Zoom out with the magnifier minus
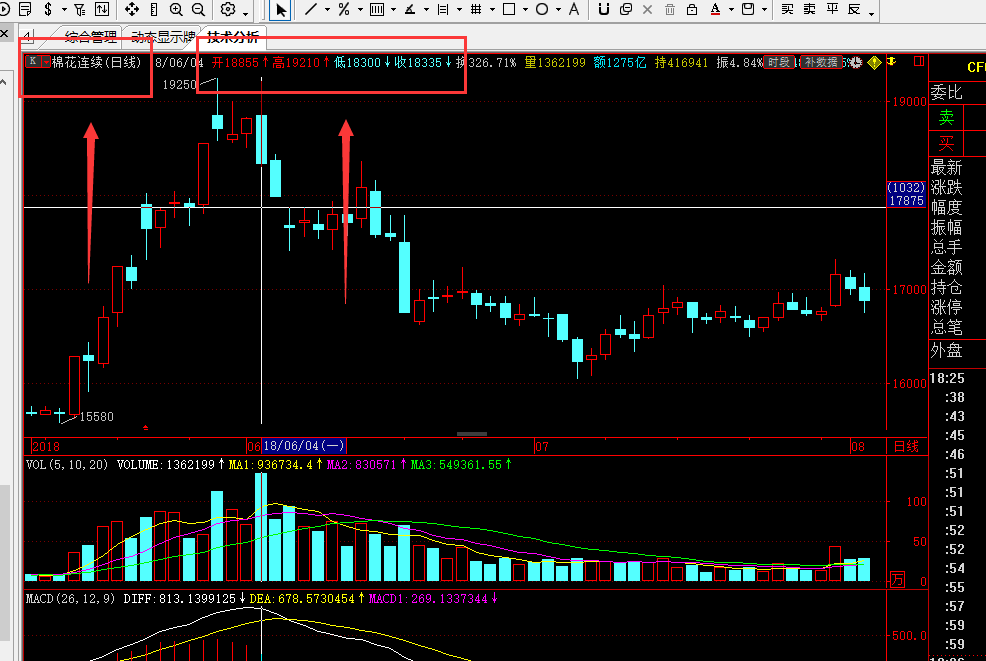The image size is (986, 661). tap(198, 9)
